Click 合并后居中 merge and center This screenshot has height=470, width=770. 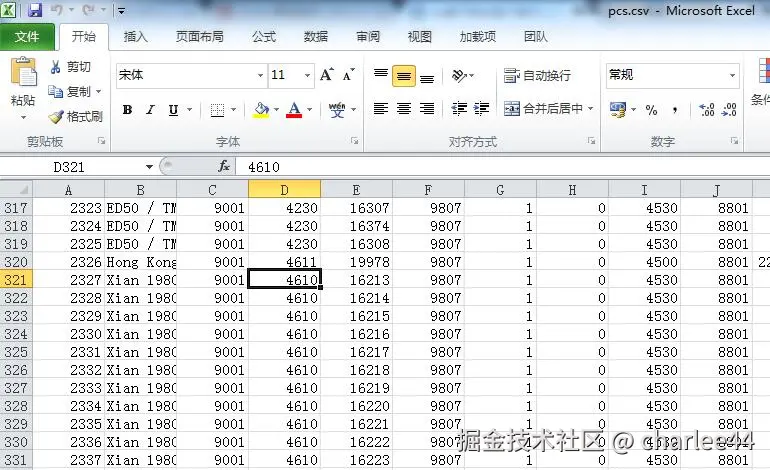544,109
